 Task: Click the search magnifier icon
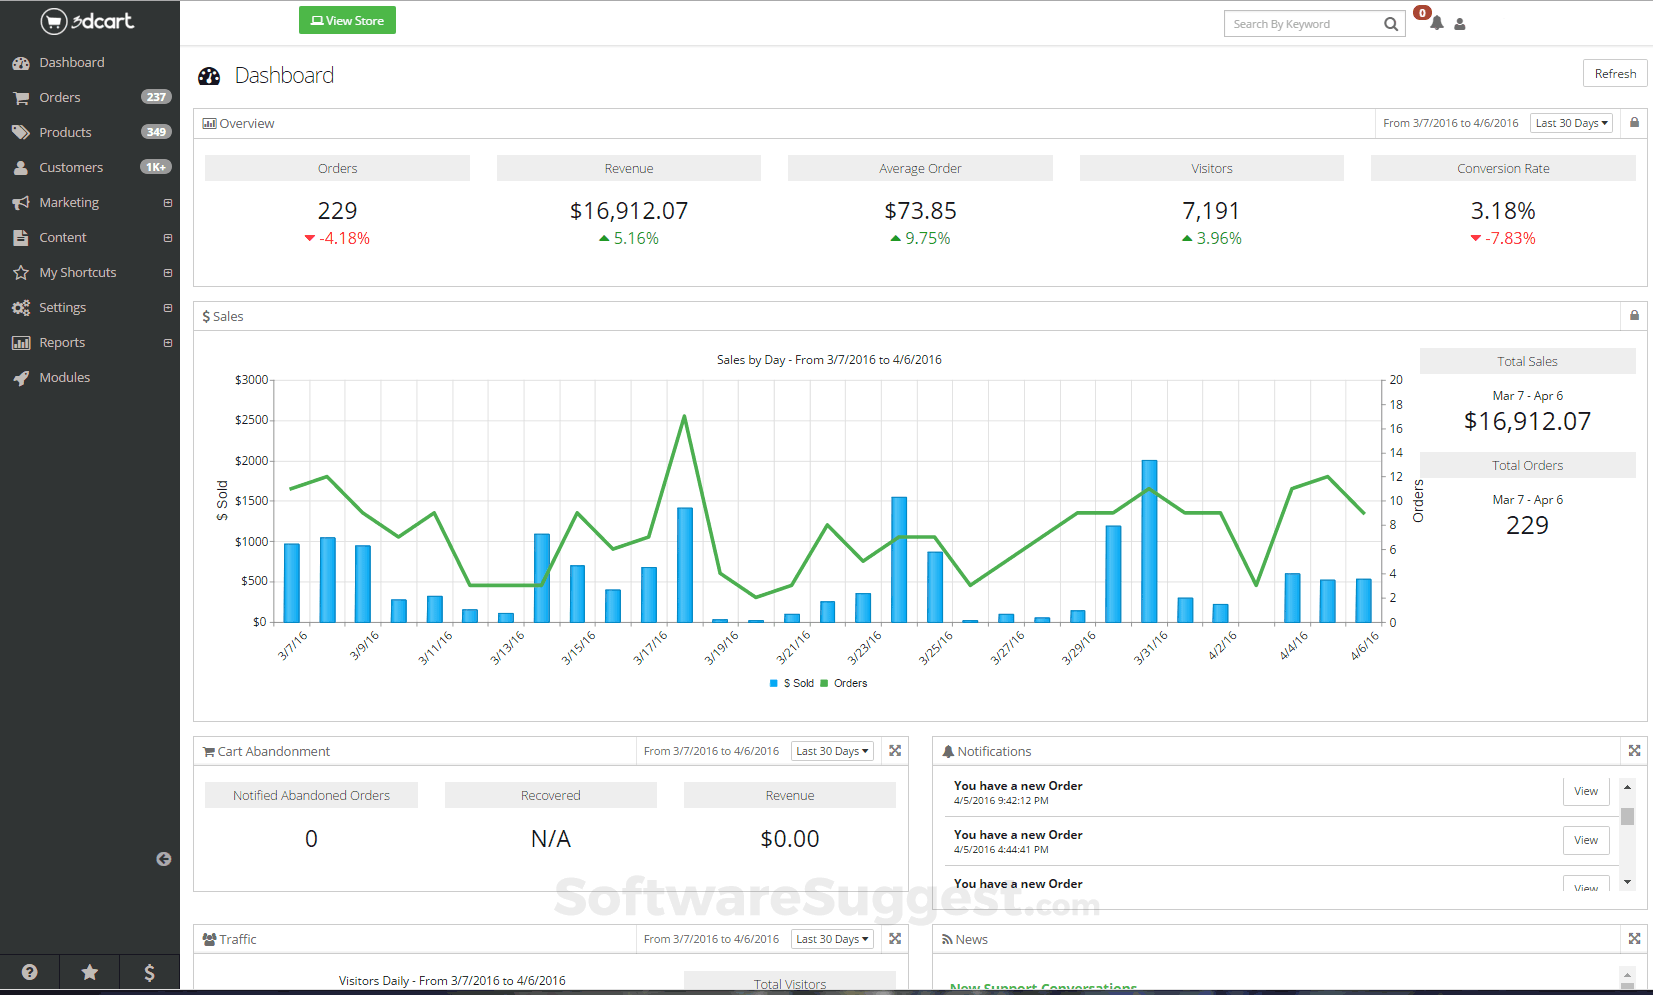coord(1391,24)
